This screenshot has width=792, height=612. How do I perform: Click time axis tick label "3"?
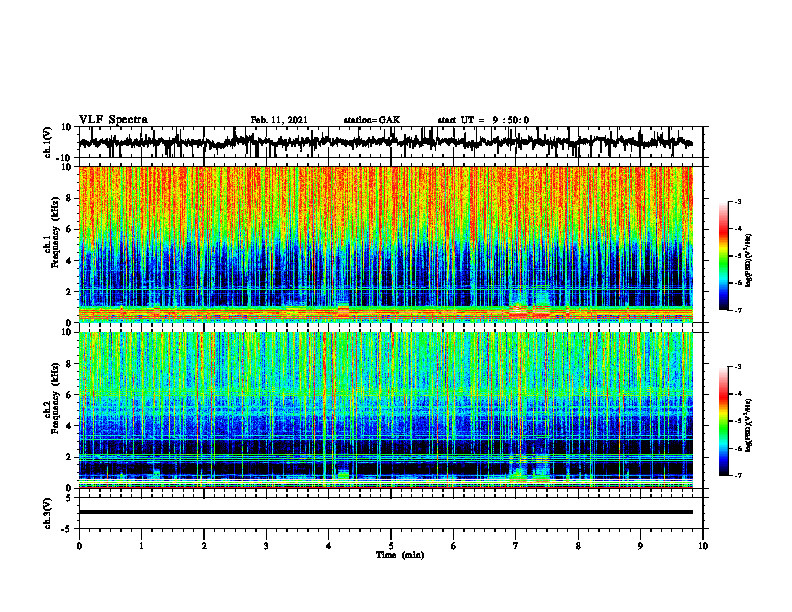[266, 546]
